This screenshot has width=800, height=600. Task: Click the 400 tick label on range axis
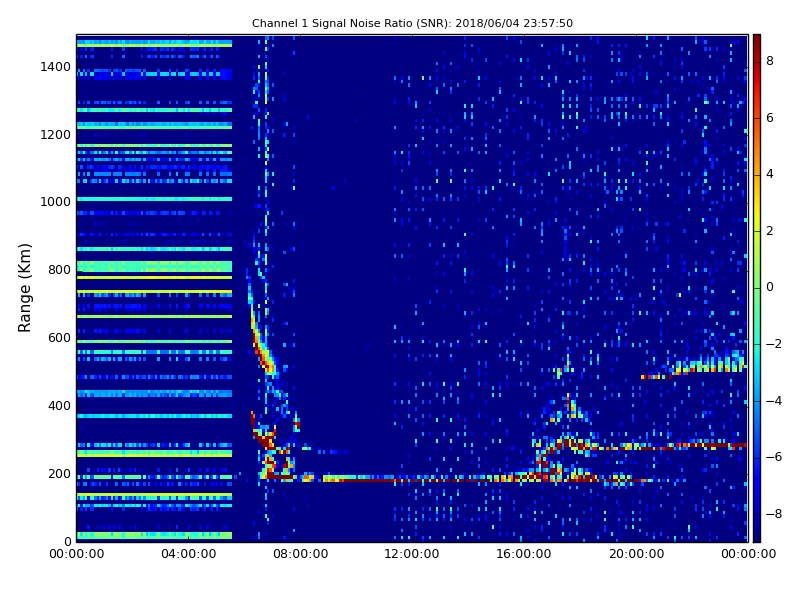[60, 406]
